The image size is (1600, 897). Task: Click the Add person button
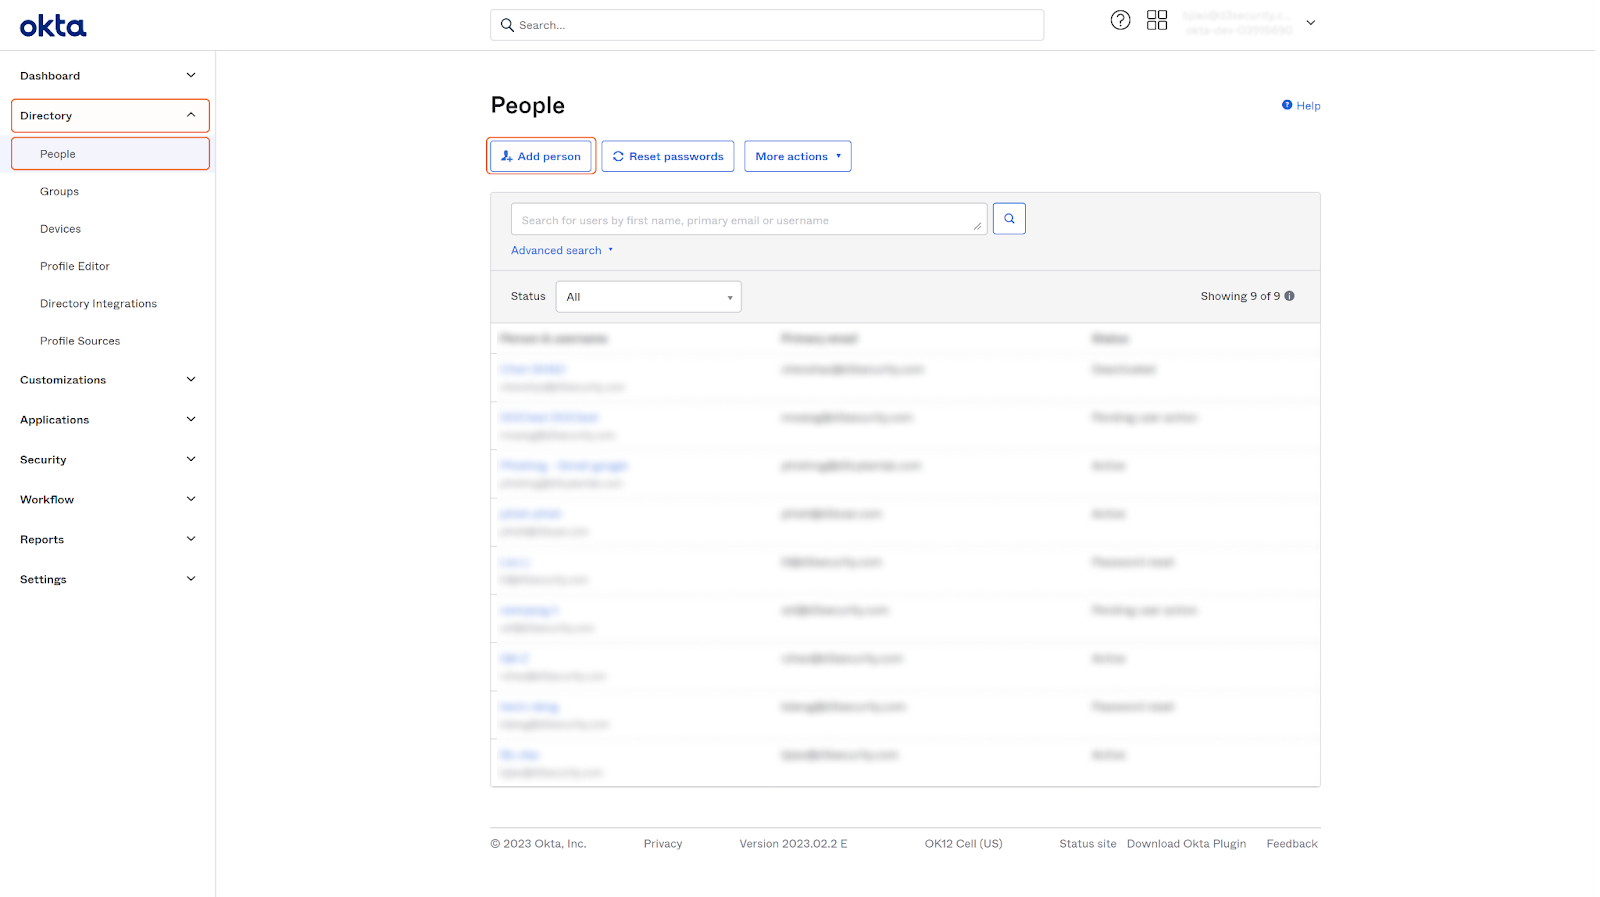[x=541, y=157]
